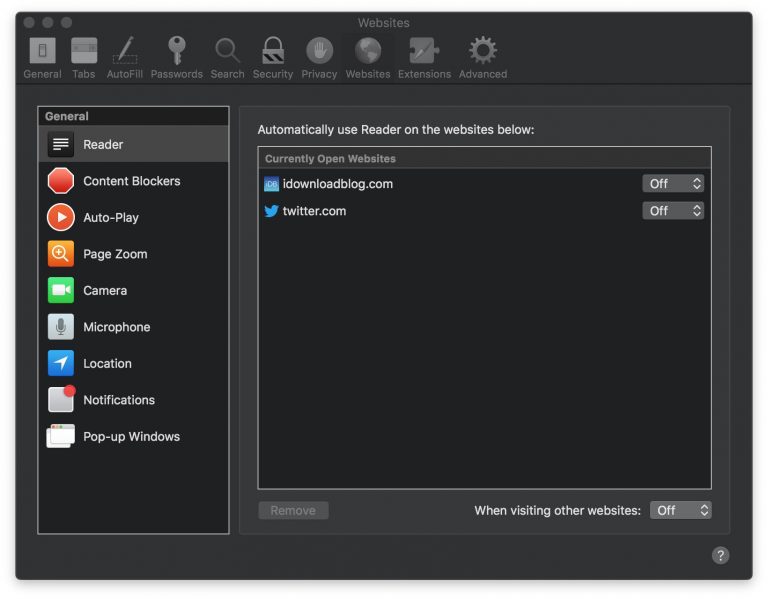Select the idownloadblog.com website row

[484, 184]
